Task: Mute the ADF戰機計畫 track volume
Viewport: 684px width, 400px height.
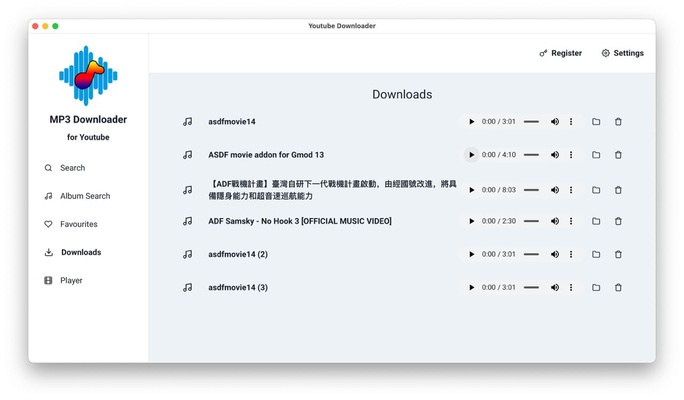Action: click(x=554, y=190)
